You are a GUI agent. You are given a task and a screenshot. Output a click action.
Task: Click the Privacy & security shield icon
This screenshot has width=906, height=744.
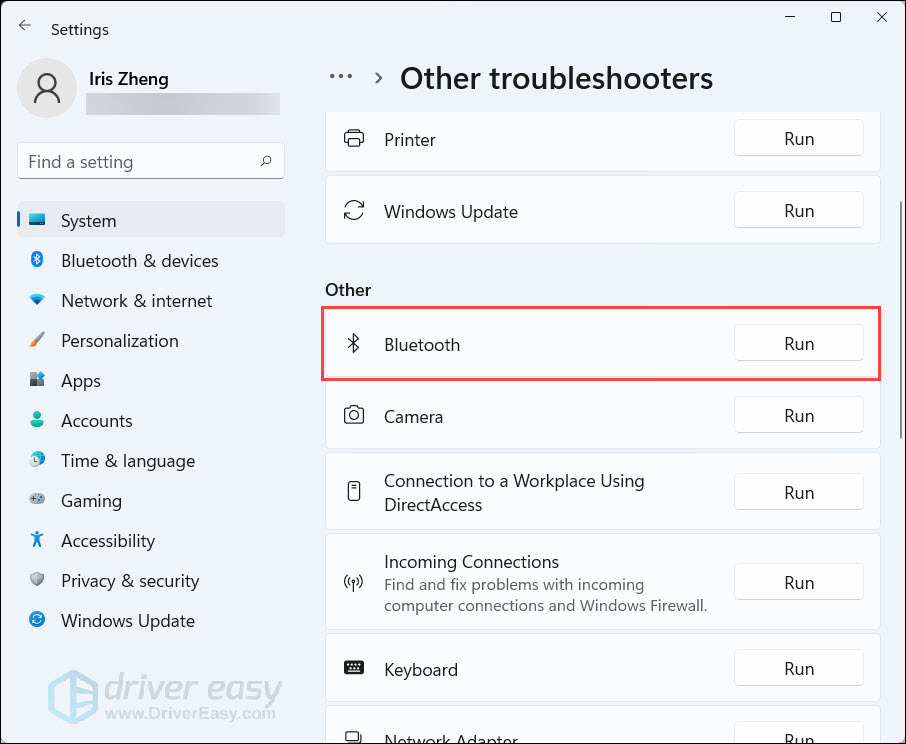tap(37, 580)
